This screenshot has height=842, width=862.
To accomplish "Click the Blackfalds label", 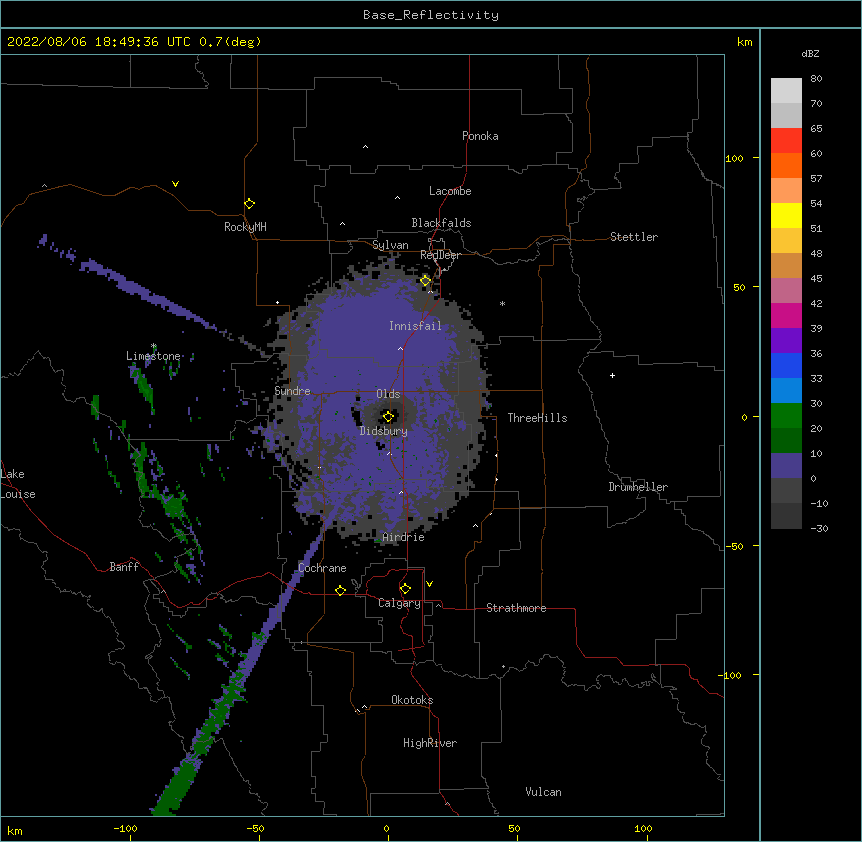I will click(x=441, y=223).
